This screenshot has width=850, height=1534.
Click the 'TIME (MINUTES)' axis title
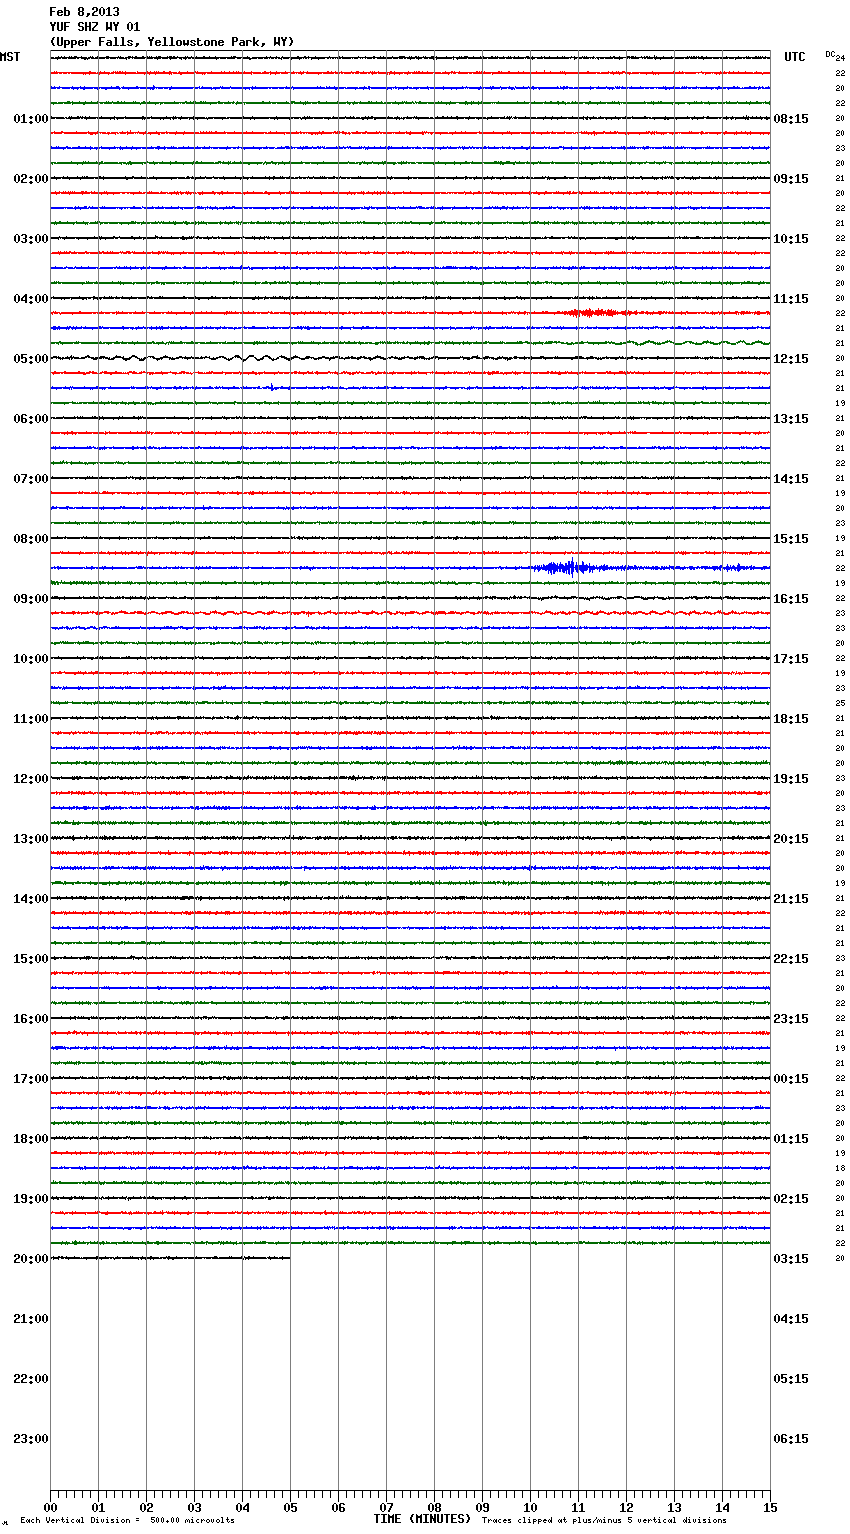click(422, 1519)
